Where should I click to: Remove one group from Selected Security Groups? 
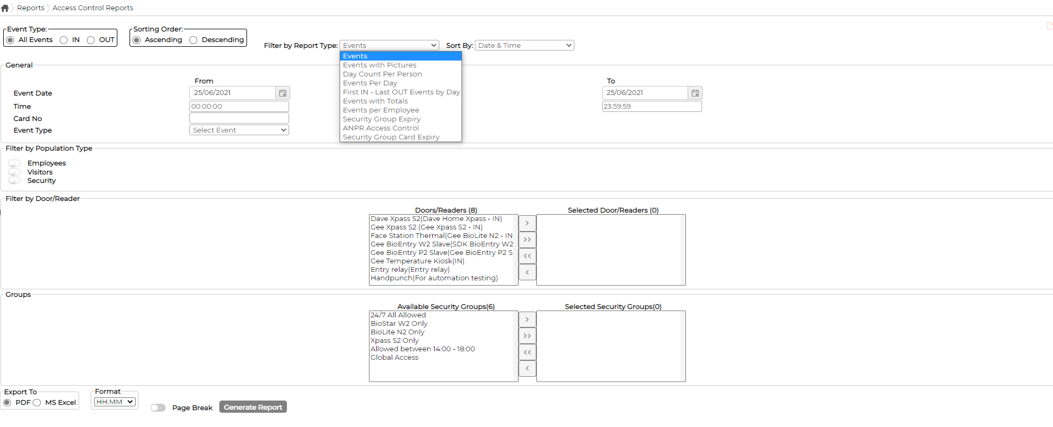pyautogui.click(x=527, y=369)
